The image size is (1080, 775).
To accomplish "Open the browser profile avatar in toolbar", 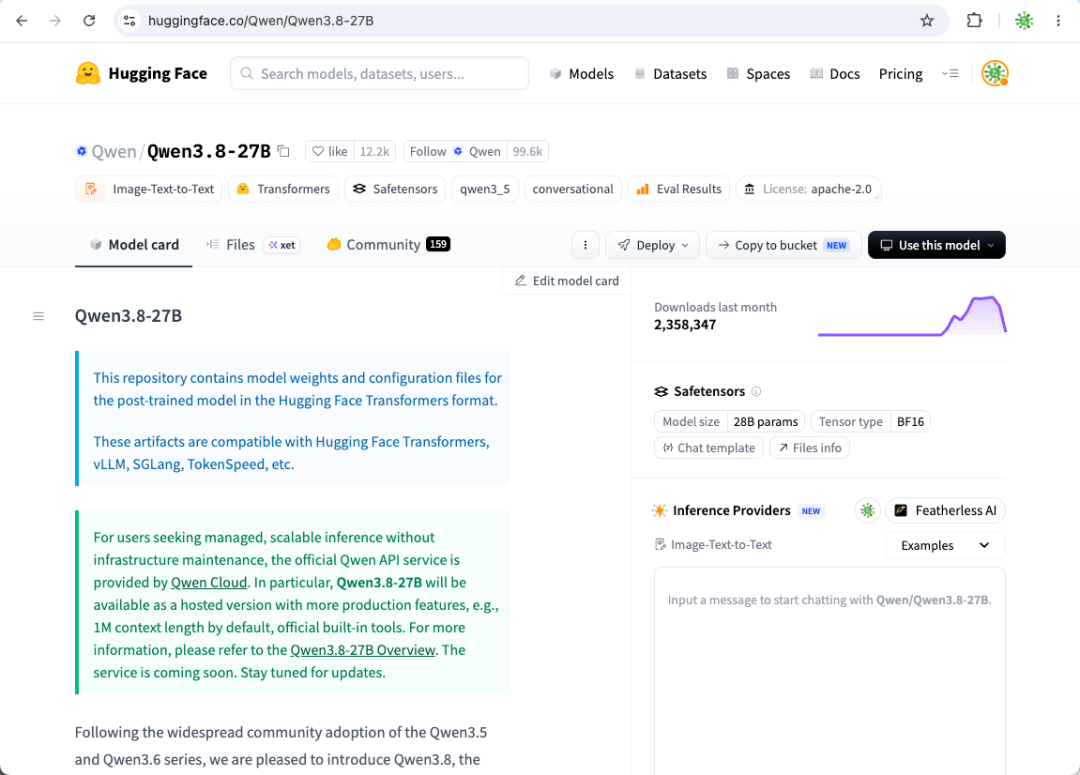I will point(1024,21).
